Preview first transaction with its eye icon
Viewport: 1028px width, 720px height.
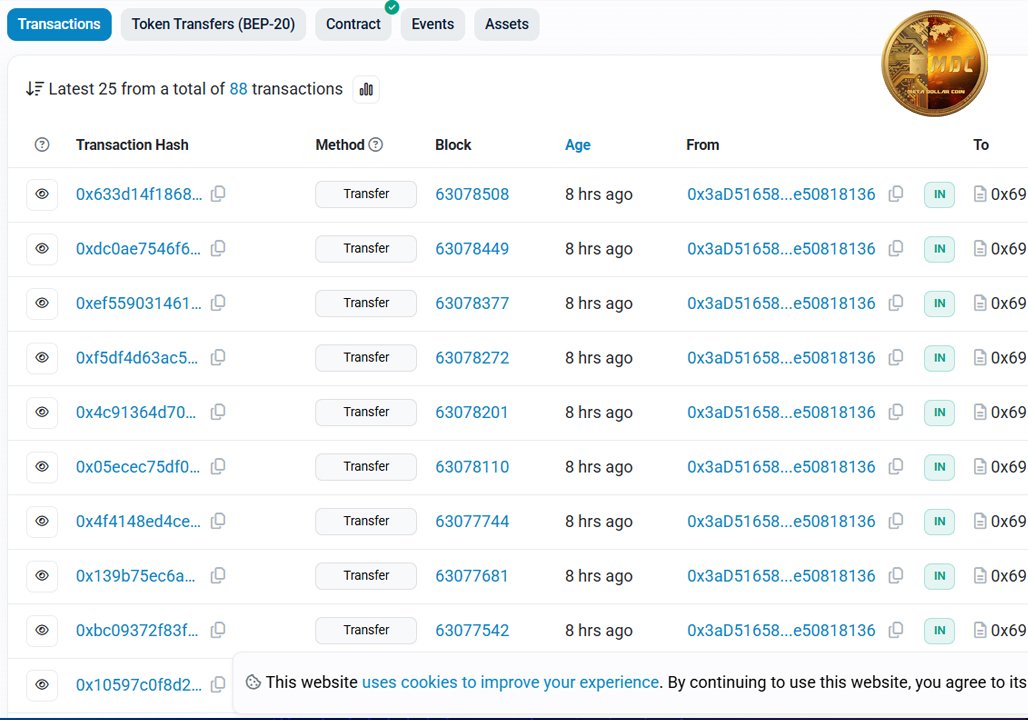pyautogui.click(x=41, y=194)
